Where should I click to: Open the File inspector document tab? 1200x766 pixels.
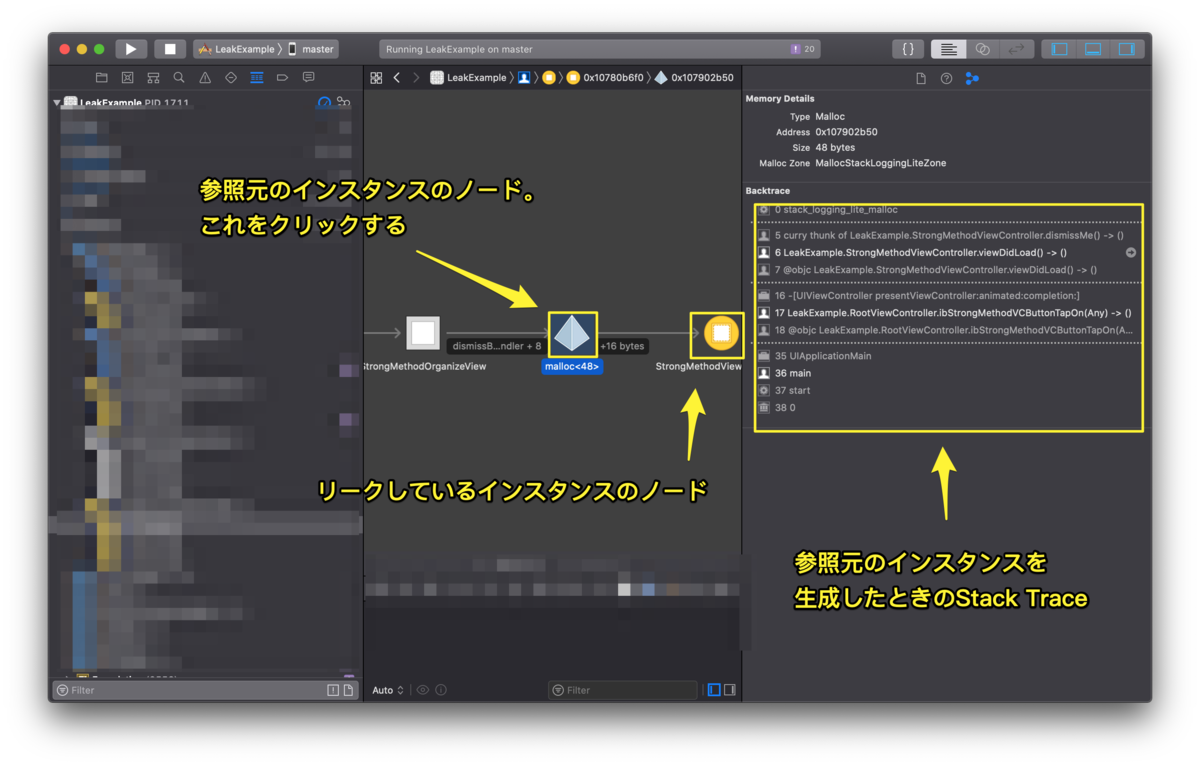pos(921,78)
